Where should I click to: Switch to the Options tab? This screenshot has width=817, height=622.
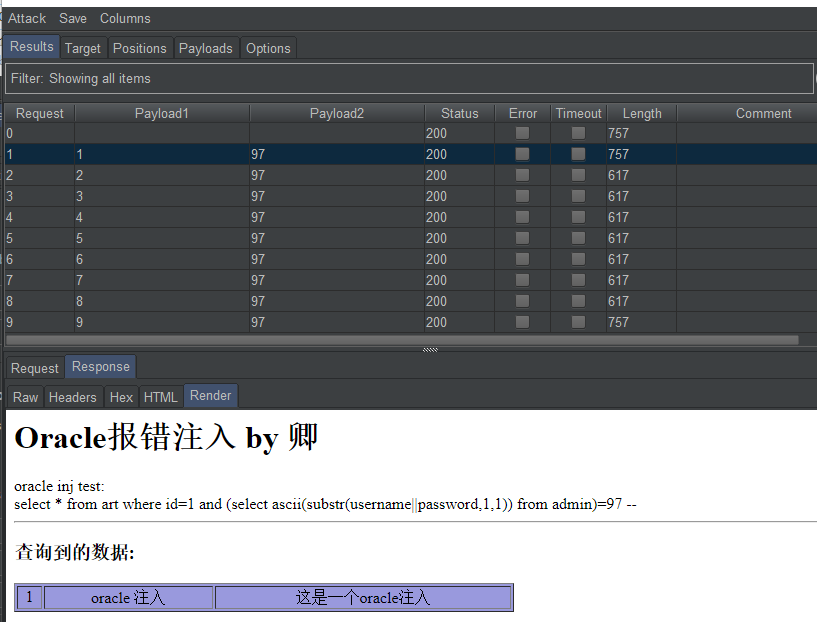268,48
